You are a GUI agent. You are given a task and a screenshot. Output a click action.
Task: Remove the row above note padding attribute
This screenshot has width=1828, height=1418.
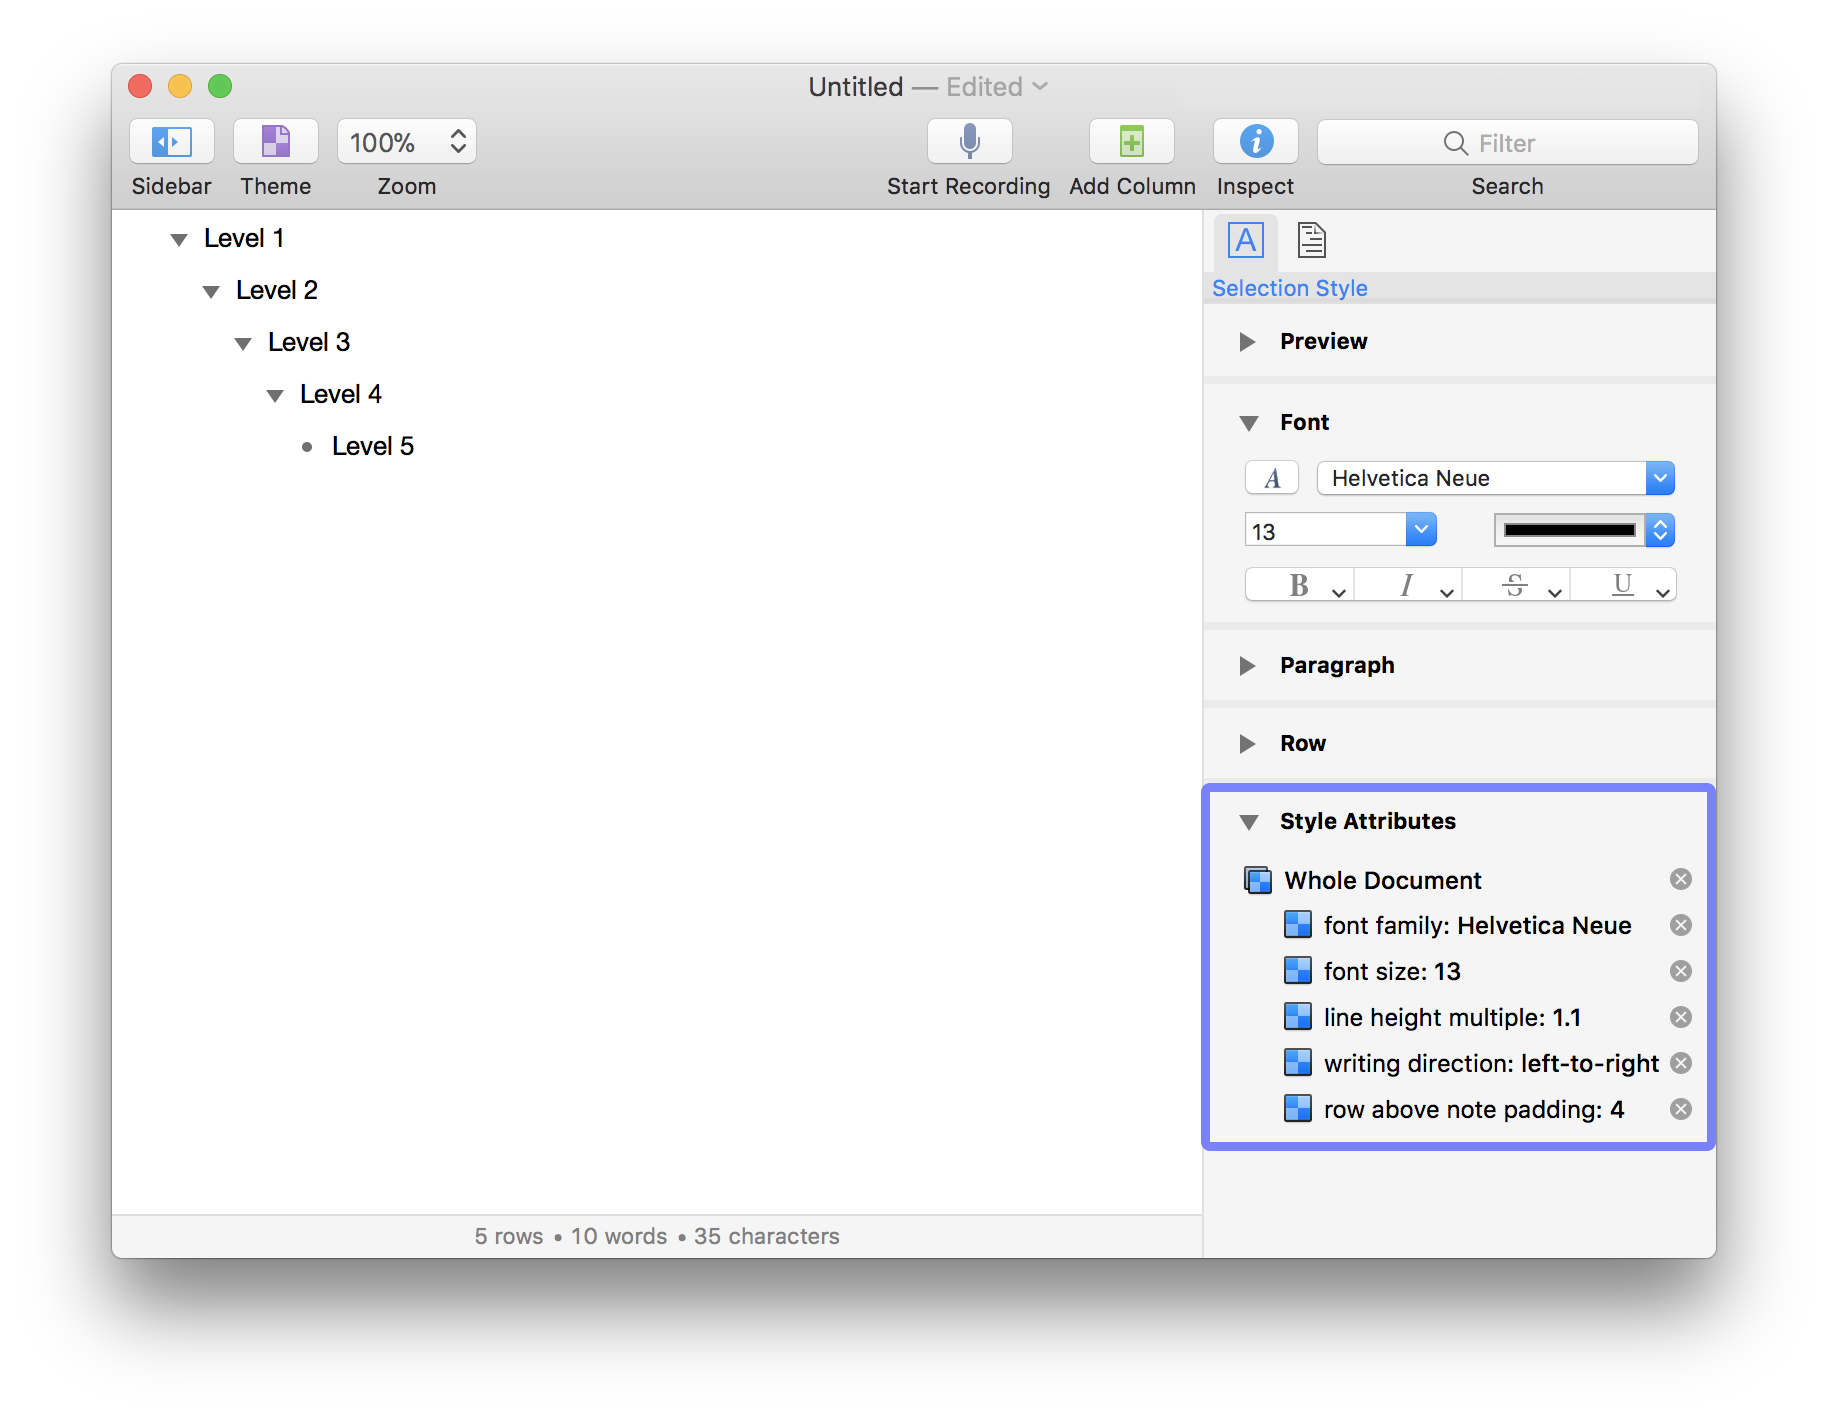[x=1681, y=1109]
